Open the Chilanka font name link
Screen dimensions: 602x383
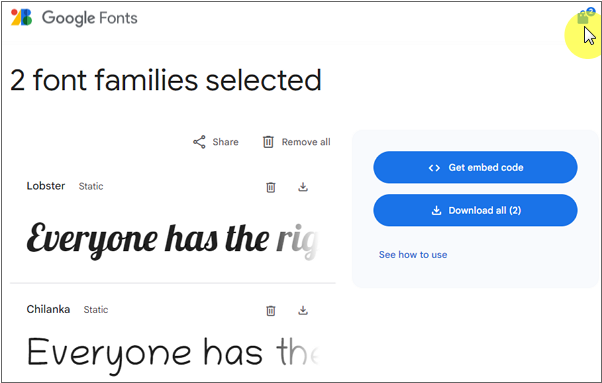click(48, 309)
